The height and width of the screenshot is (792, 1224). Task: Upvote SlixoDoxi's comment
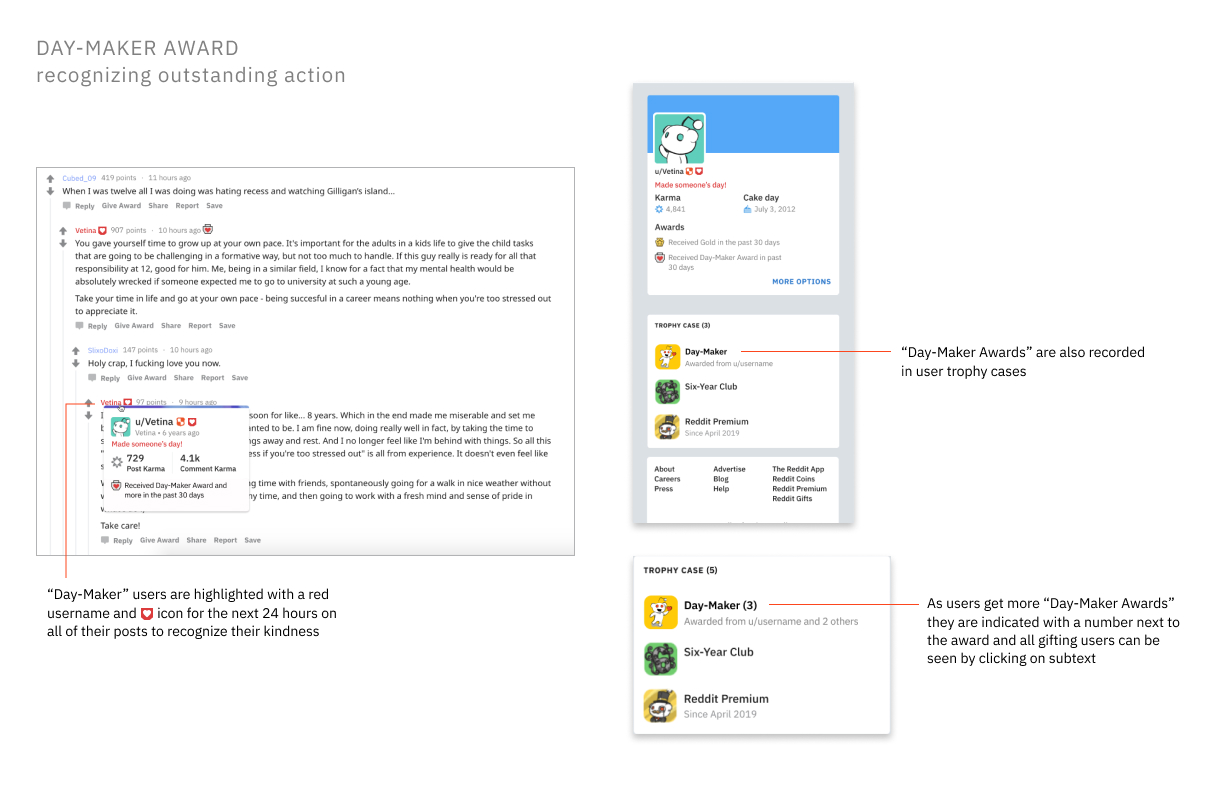75,351
